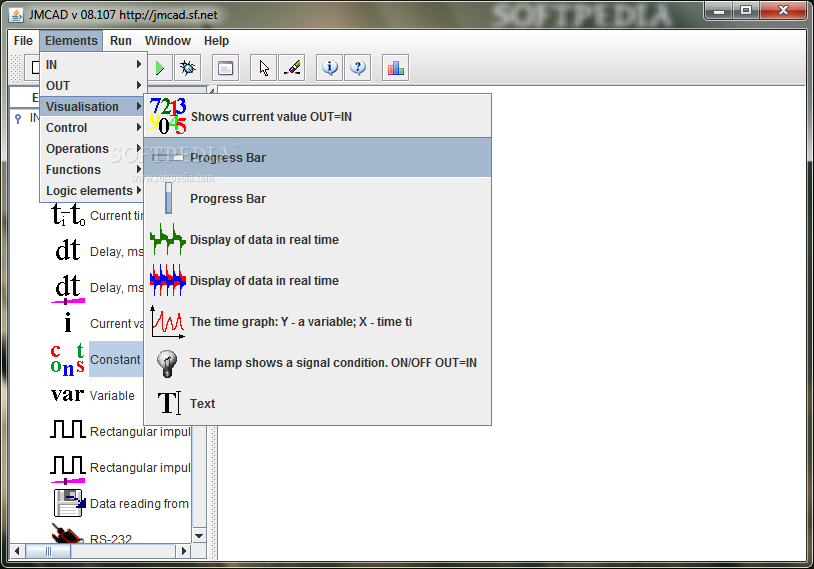The height and width of the screenshot is (569, 814).
Task: Click the scroll right arrow button
Action: [x=183, y=551]
